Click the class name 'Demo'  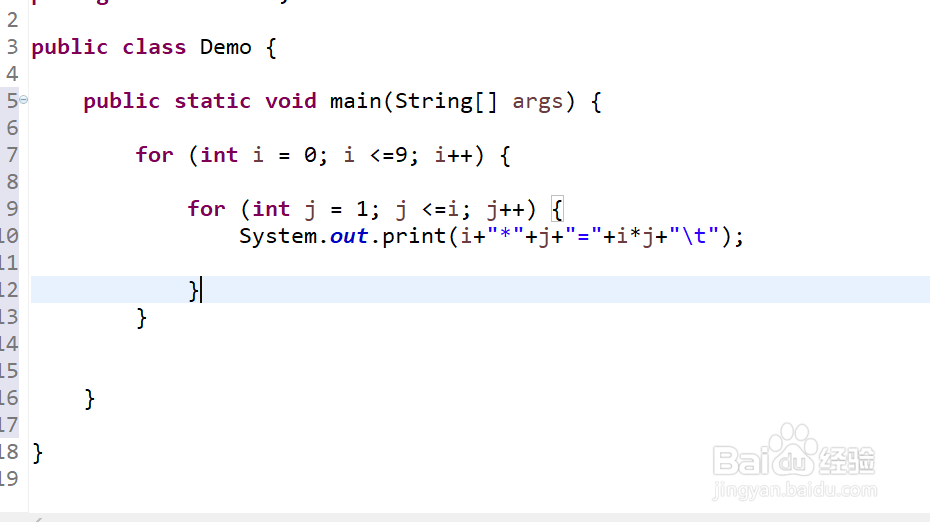click(x=225, y=47)
